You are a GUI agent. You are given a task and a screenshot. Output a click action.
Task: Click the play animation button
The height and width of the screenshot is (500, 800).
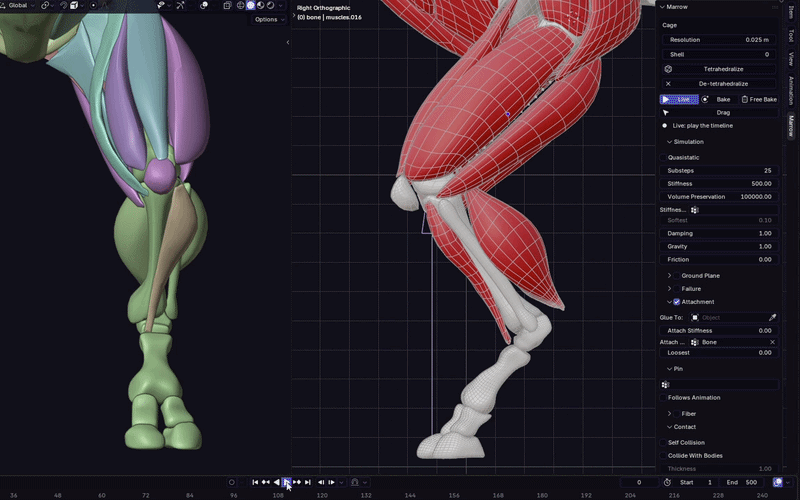click(287, 482)
